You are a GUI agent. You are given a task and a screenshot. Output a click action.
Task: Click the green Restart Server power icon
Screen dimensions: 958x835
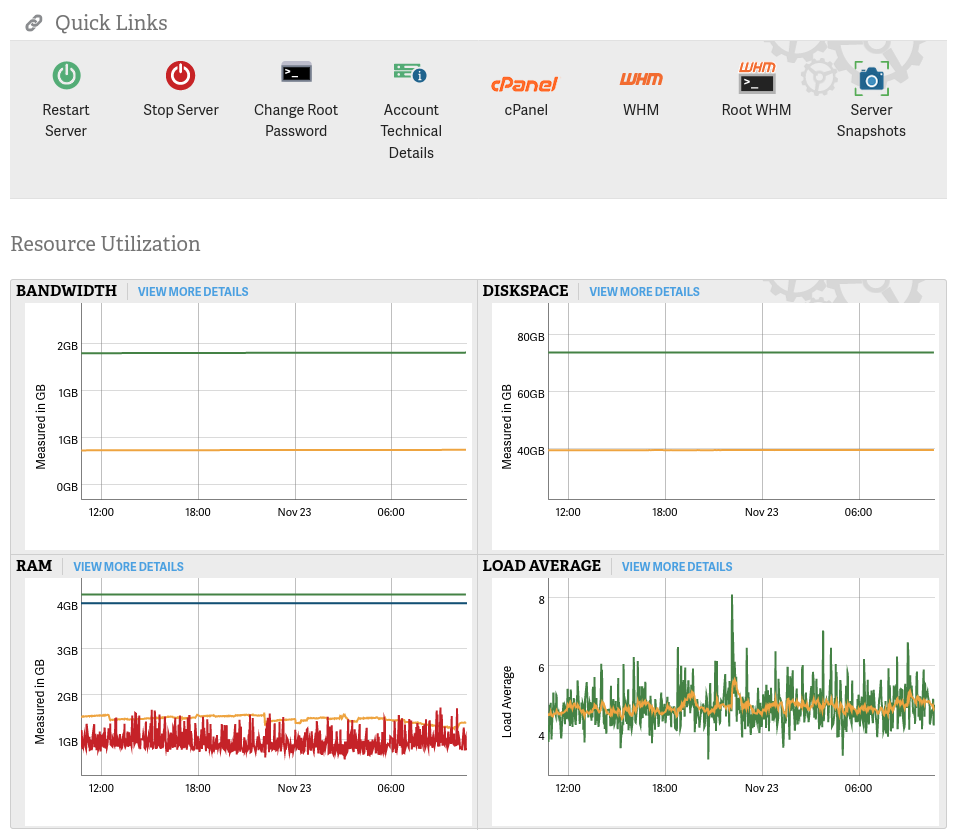(x=66, y=75)
